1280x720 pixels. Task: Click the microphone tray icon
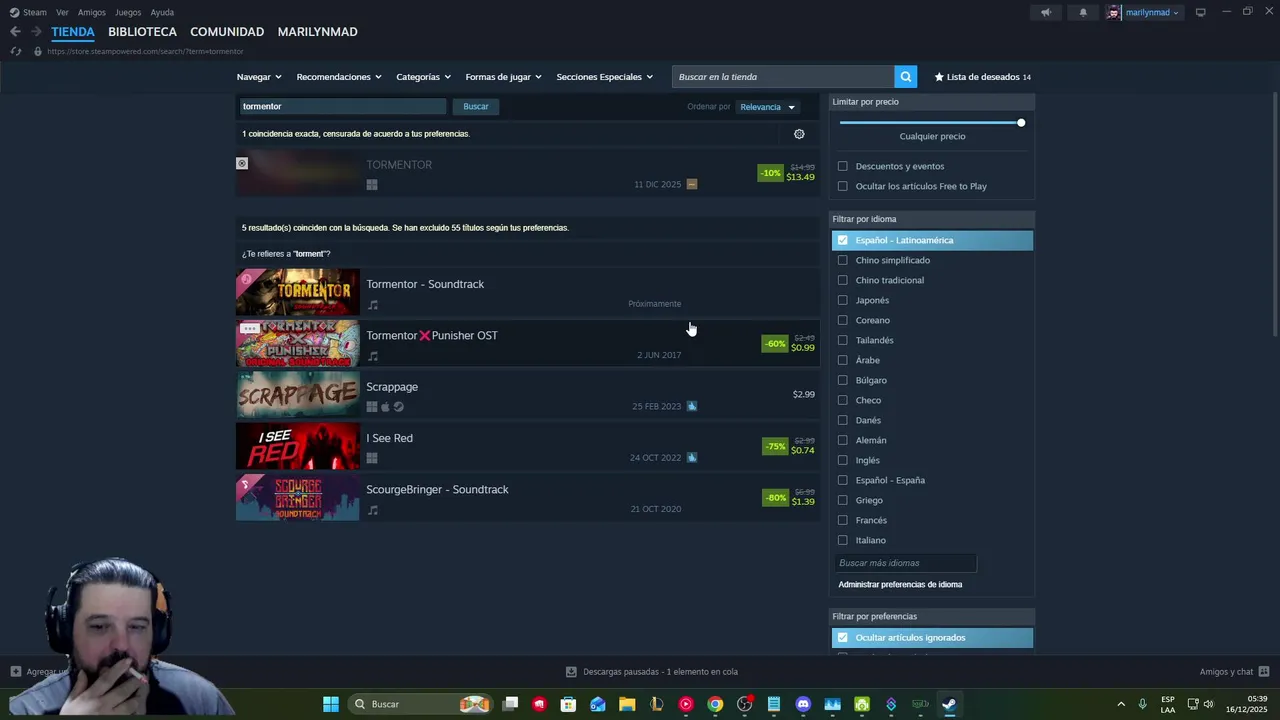tap(1142, 704)
